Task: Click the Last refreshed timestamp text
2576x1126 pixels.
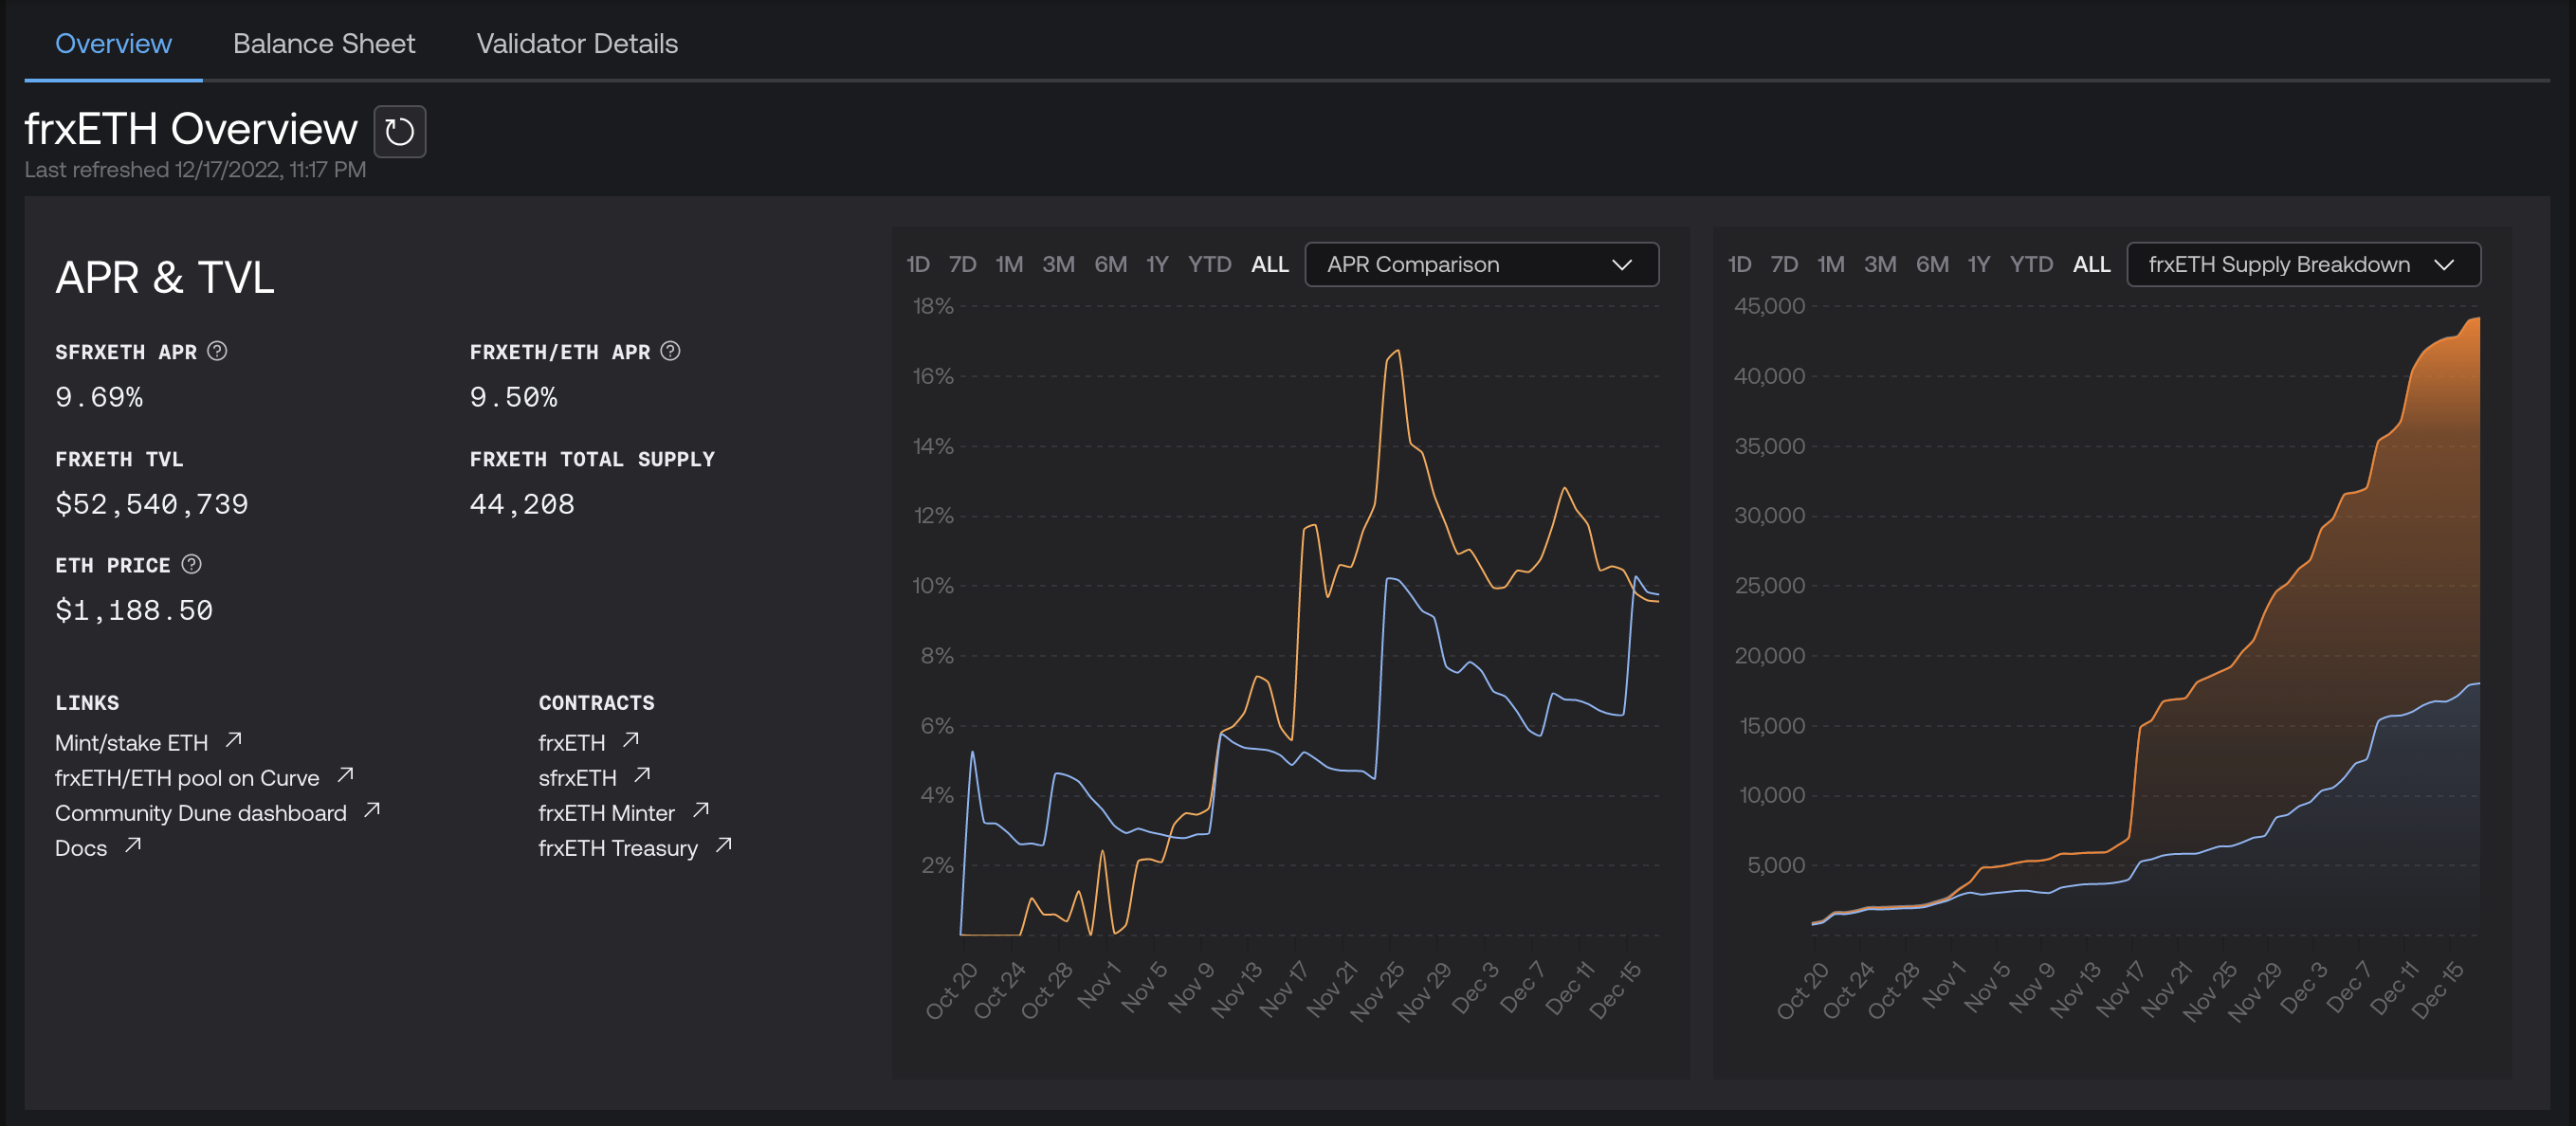Action: pyautogui.click(x=195, y=169)
